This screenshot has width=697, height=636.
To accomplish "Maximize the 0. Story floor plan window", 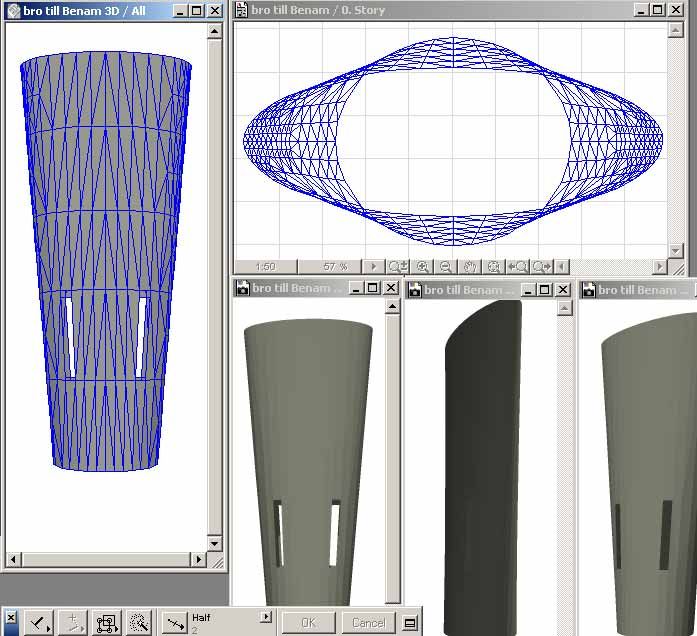I will click(x=658, y=10).
